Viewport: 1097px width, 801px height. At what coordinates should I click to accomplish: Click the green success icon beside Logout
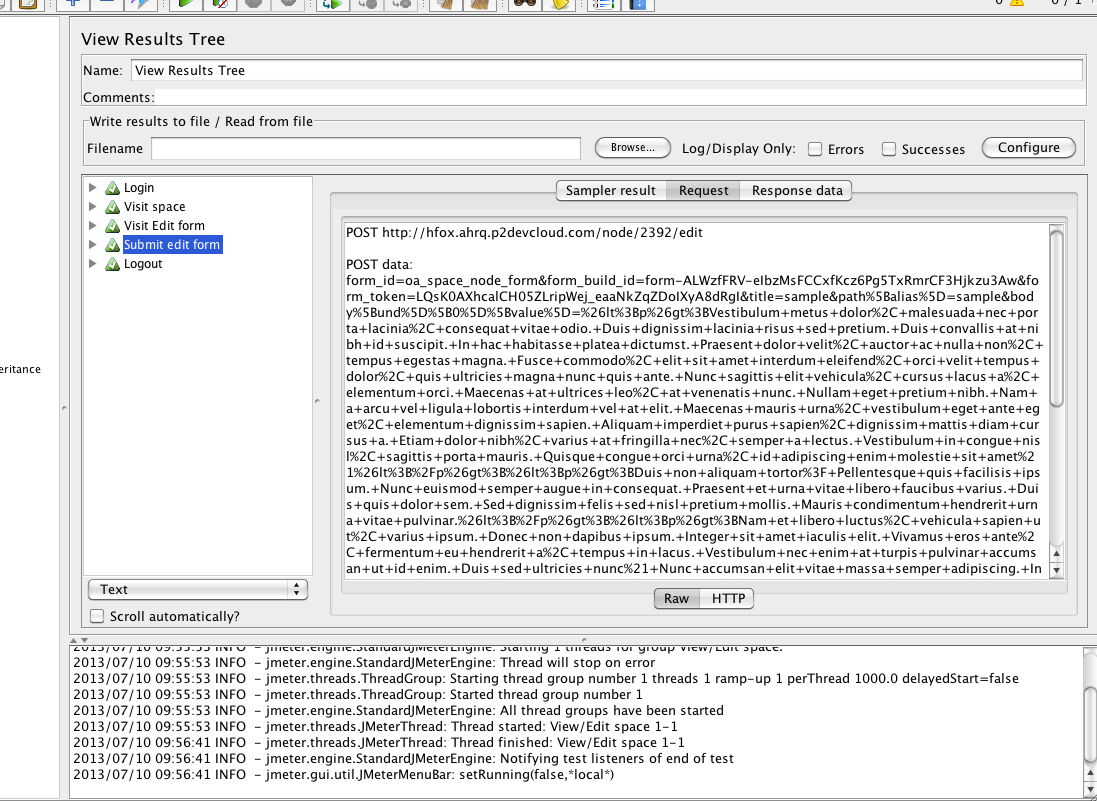(x=112, y=264)
